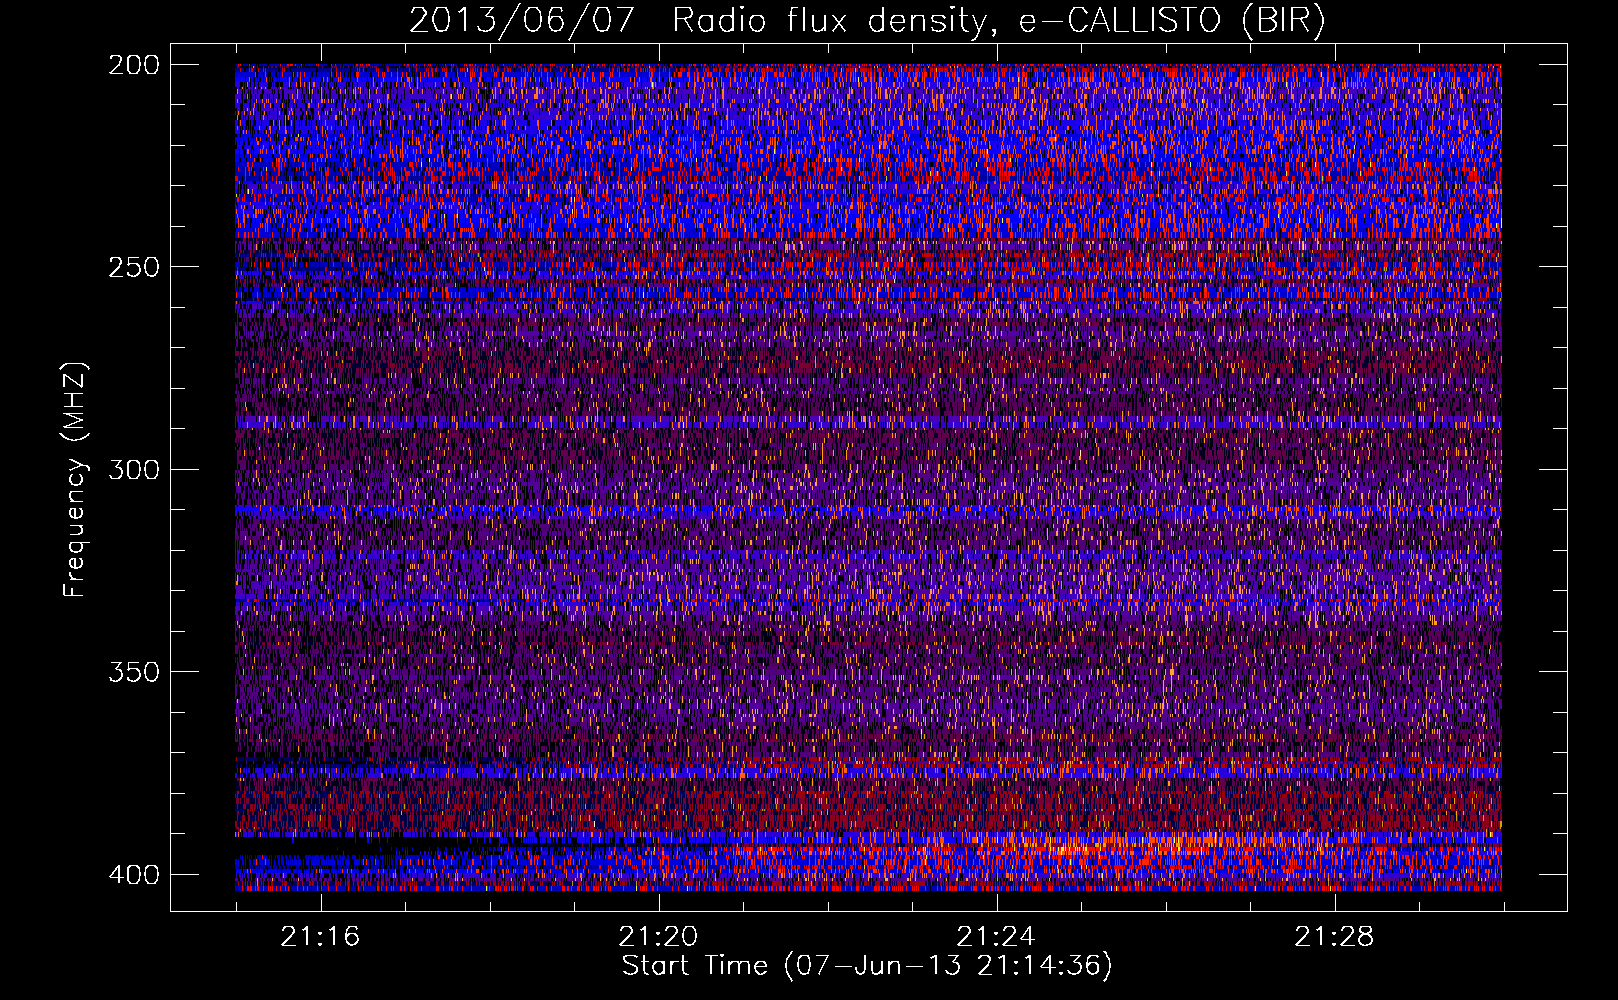Click the 400 frequency tick label
This screenshot has height=1000, width=1618.
point(133,874)
